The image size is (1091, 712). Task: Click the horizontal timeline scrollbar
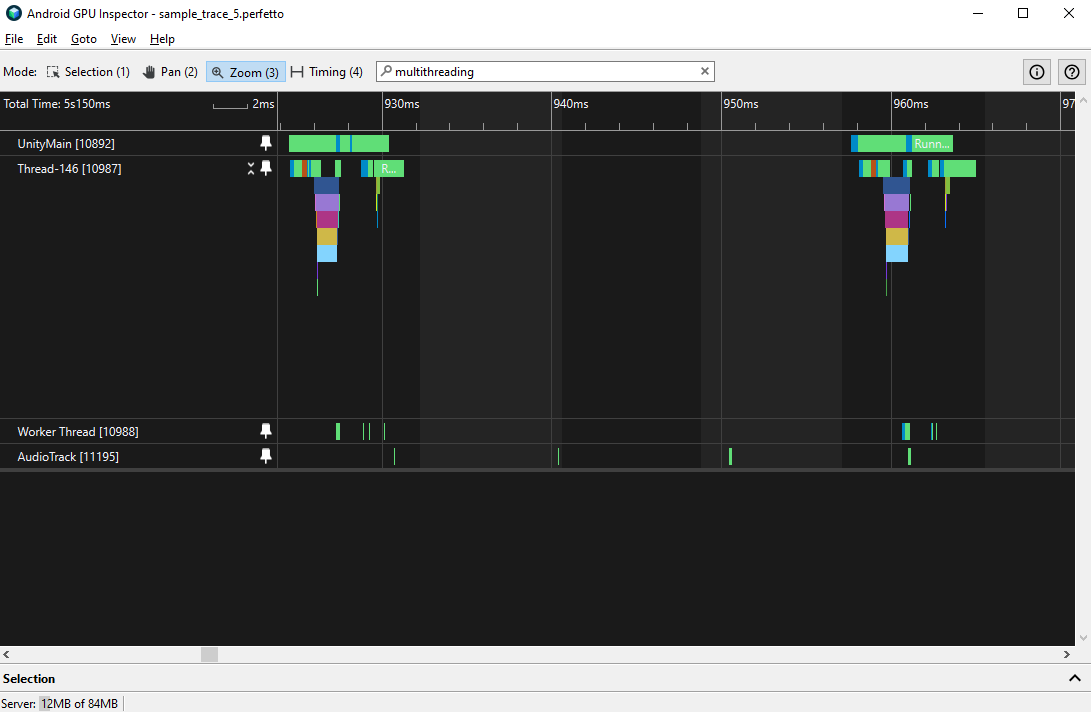209,654
